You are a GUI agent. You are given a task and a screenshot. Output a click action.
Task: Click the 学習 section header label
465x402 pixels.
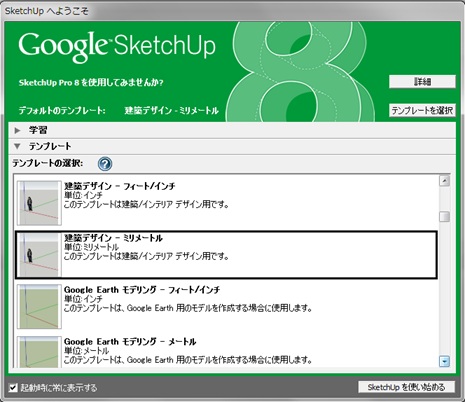[38, 130]
